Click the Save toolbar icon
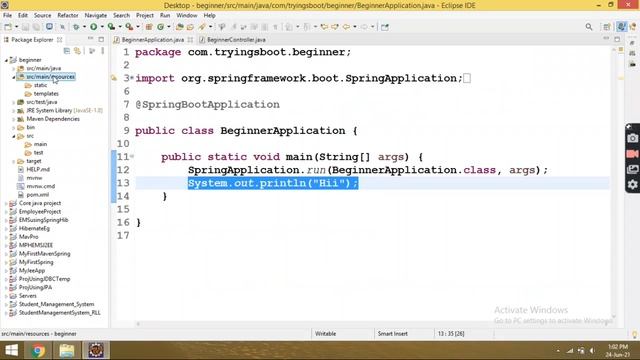Image resolution: width=640 pixels, height=360 pixels. pos(25,27)
